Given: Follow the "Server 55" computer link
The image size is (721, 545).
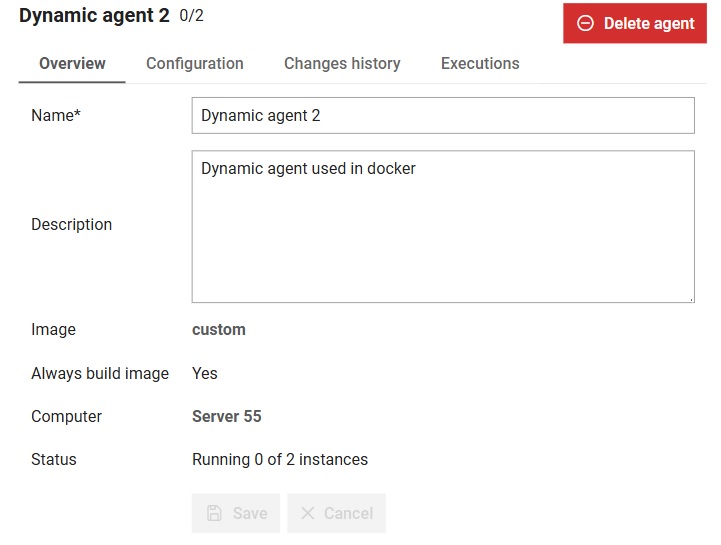Looking at the screenshot, I should pos(227,416).
